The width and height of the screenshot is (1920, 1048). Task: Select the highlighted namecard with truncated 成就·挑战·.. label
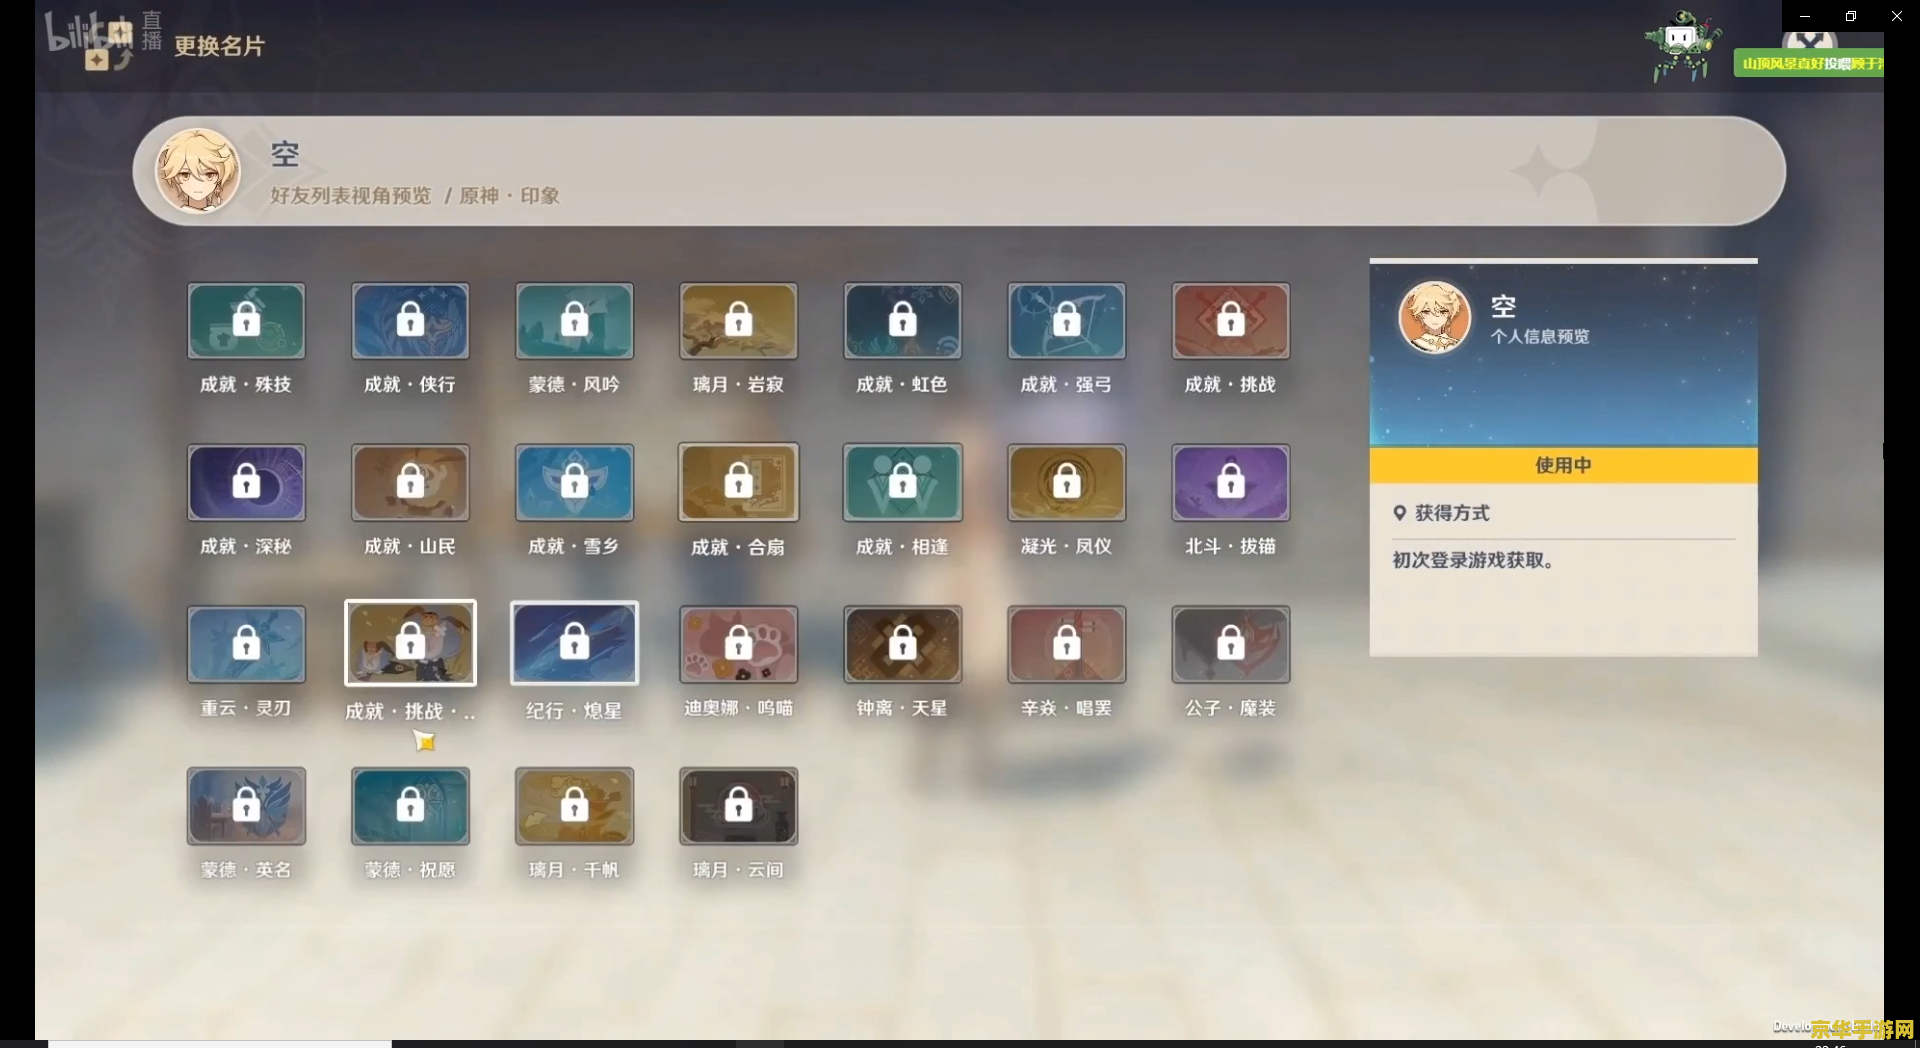click(410, 643)
